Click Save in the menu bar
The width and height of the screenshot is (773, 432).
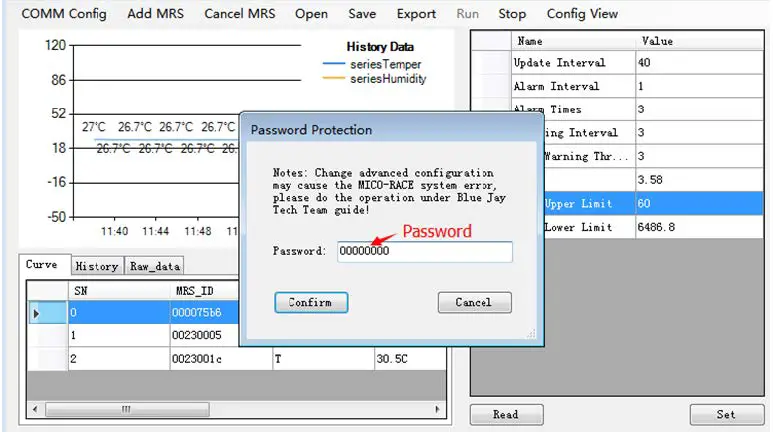coord(362,14)
